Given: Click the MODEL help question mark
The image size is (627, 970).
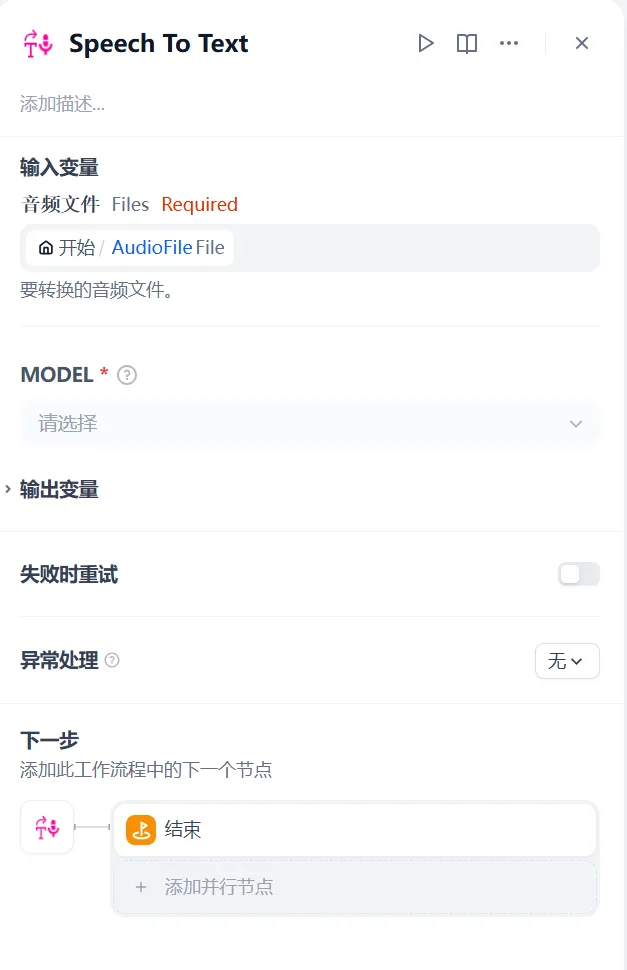Looking at the screenshot, I should pos(127,374).
